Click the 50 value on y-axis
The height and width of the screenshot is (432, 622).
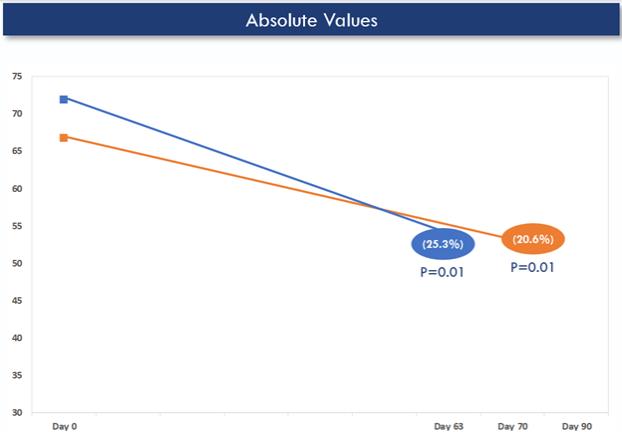click(x=17, y=263)
